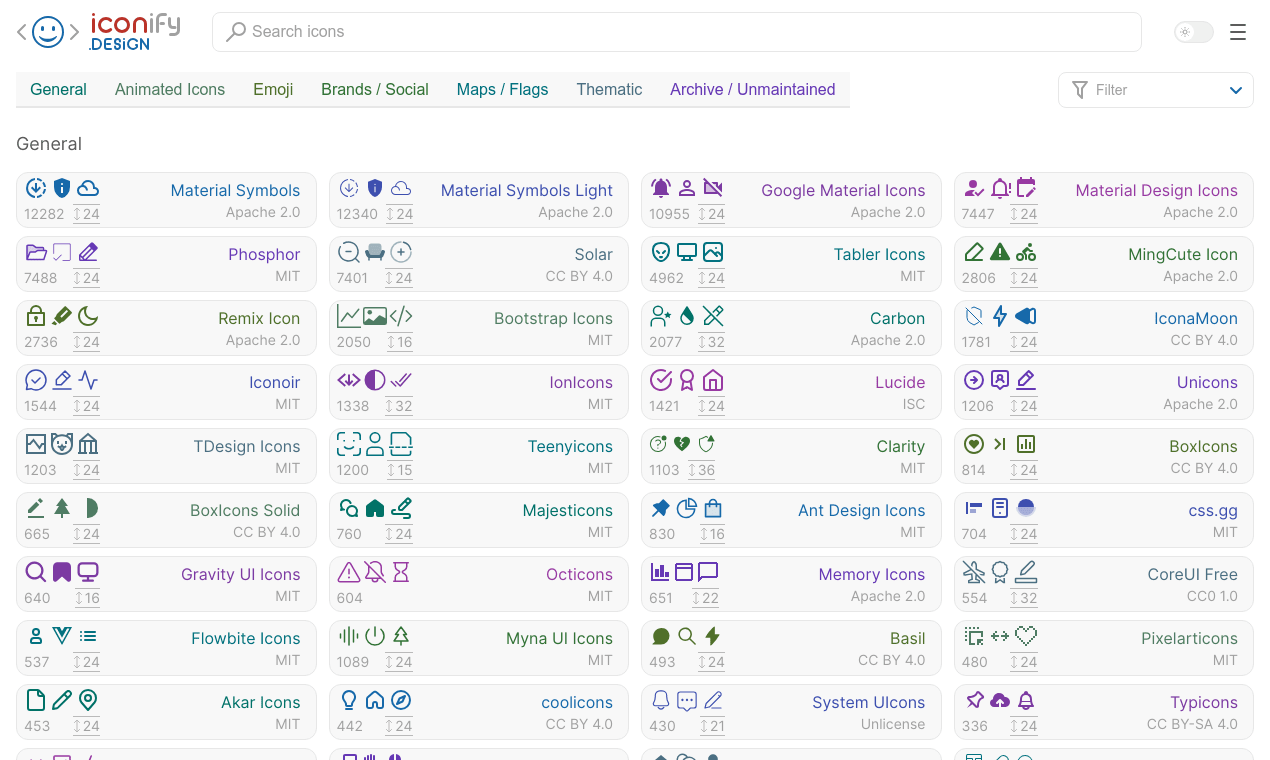
Task: Click shield icon in Material Symbols Light card
Action: pyautogui.click(x=375, y=187)
